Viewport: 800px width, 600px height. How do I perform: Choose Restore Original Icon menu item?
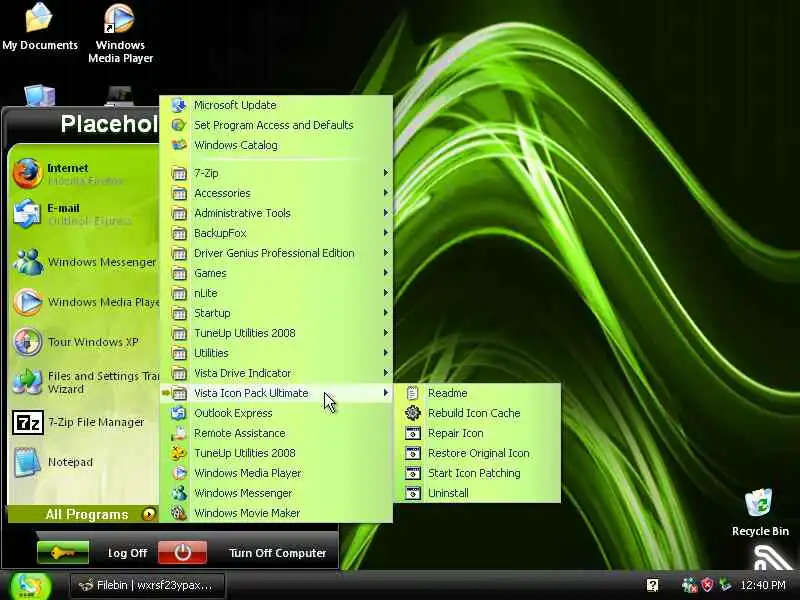click(478, 453)
